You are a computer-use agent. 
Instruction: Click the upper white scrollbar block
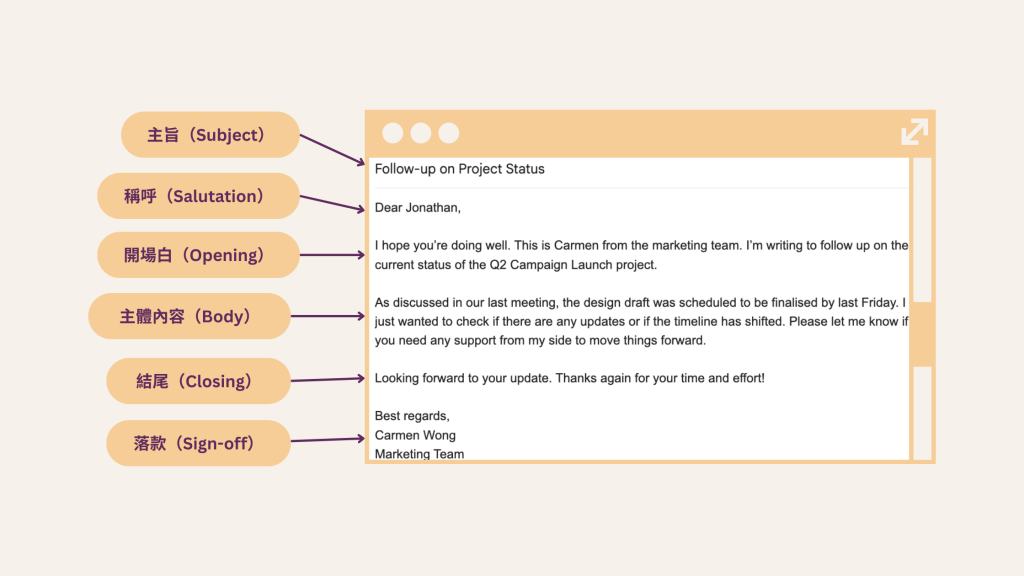[922, 229]
